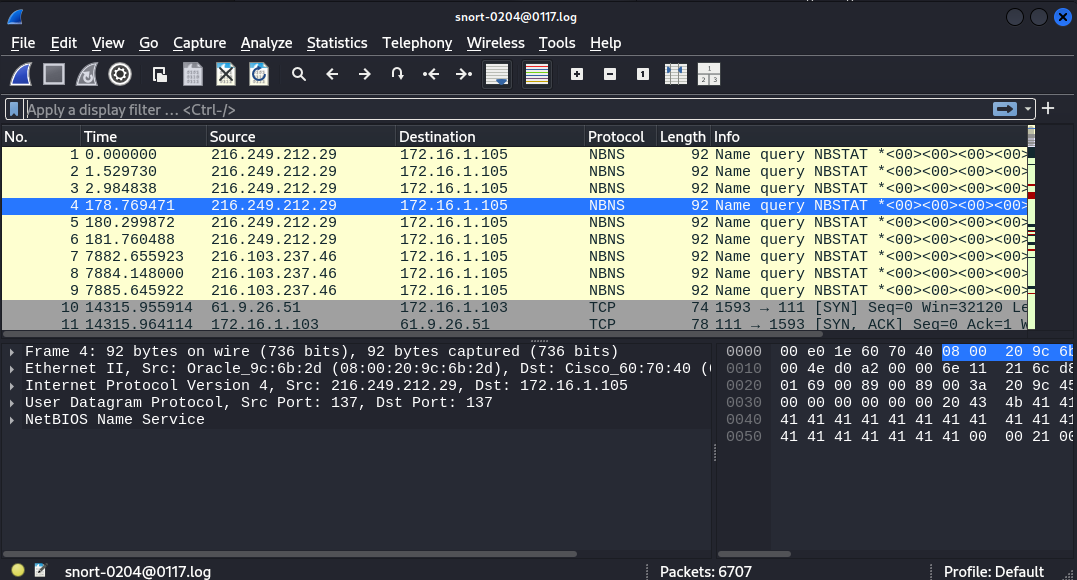This screenshot has height=580, width=1077.
Task: Toggle auto-scroll during live capture
Action: pos(497,74)
